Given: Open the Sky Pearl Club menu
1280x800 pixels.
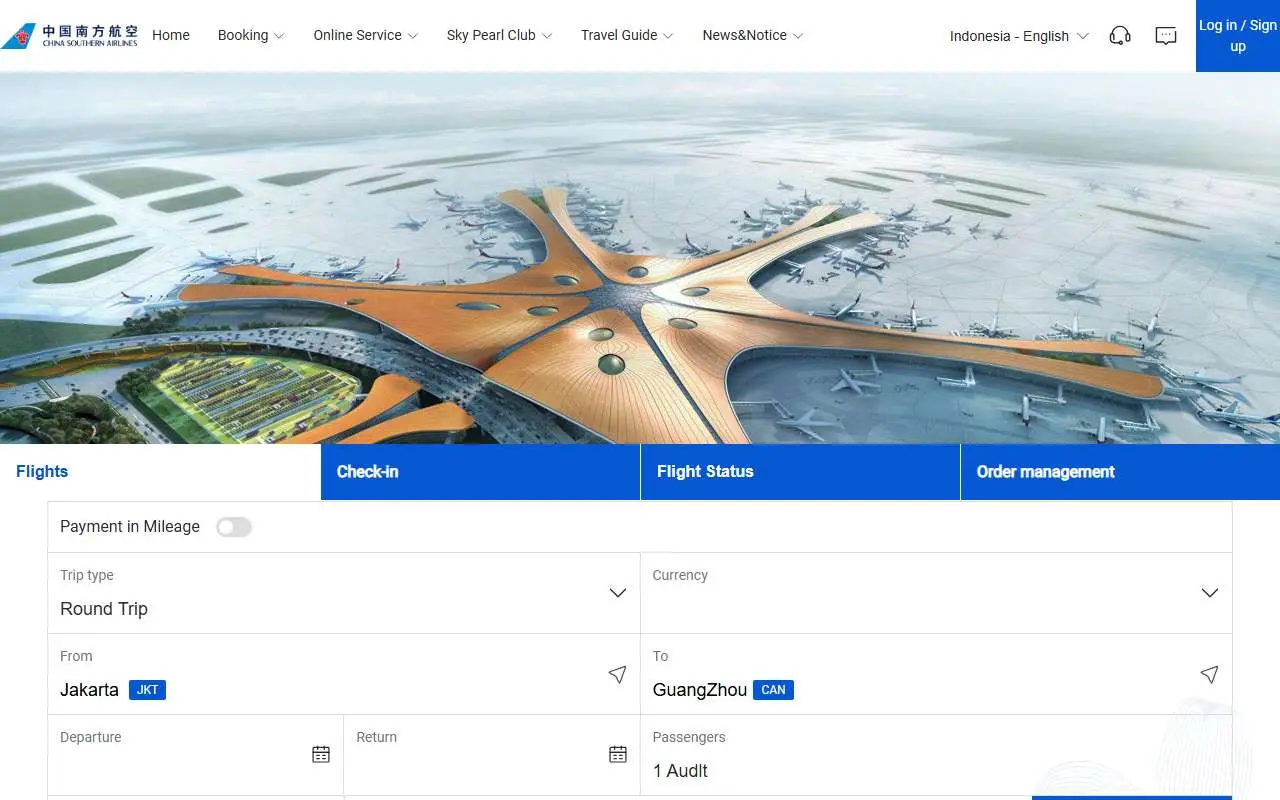Looking at the screenshot, I should click(499, 35).
